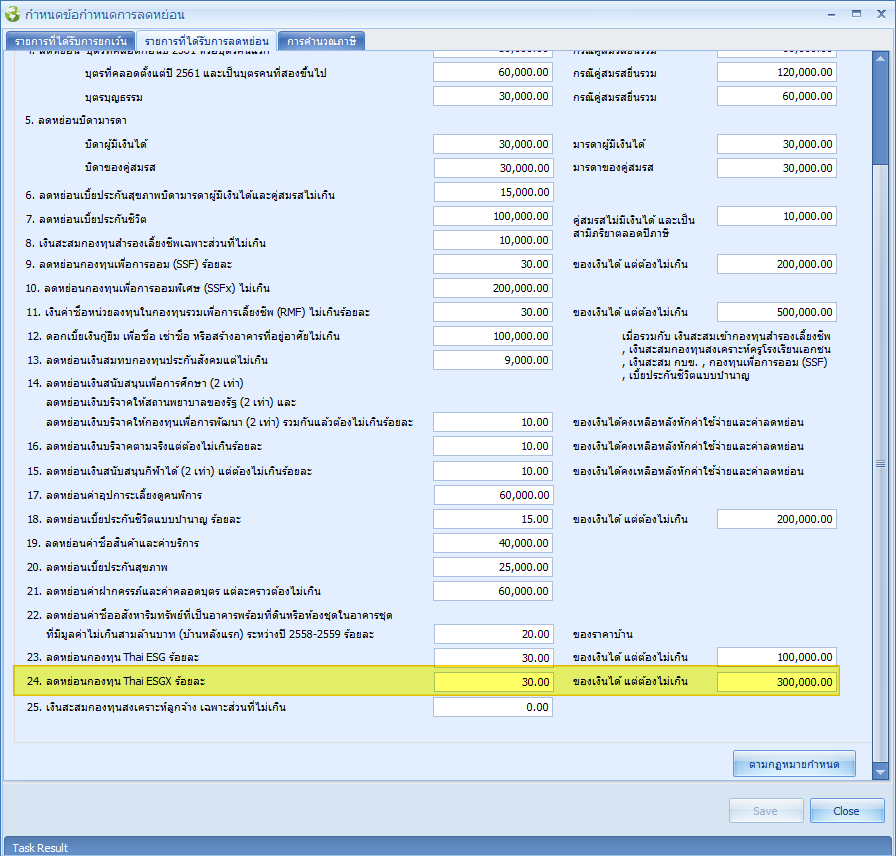The image size is (896, 856).
Task: Click the Thai ESGX 300,000.00 limit field
Action: coord(777,682)
